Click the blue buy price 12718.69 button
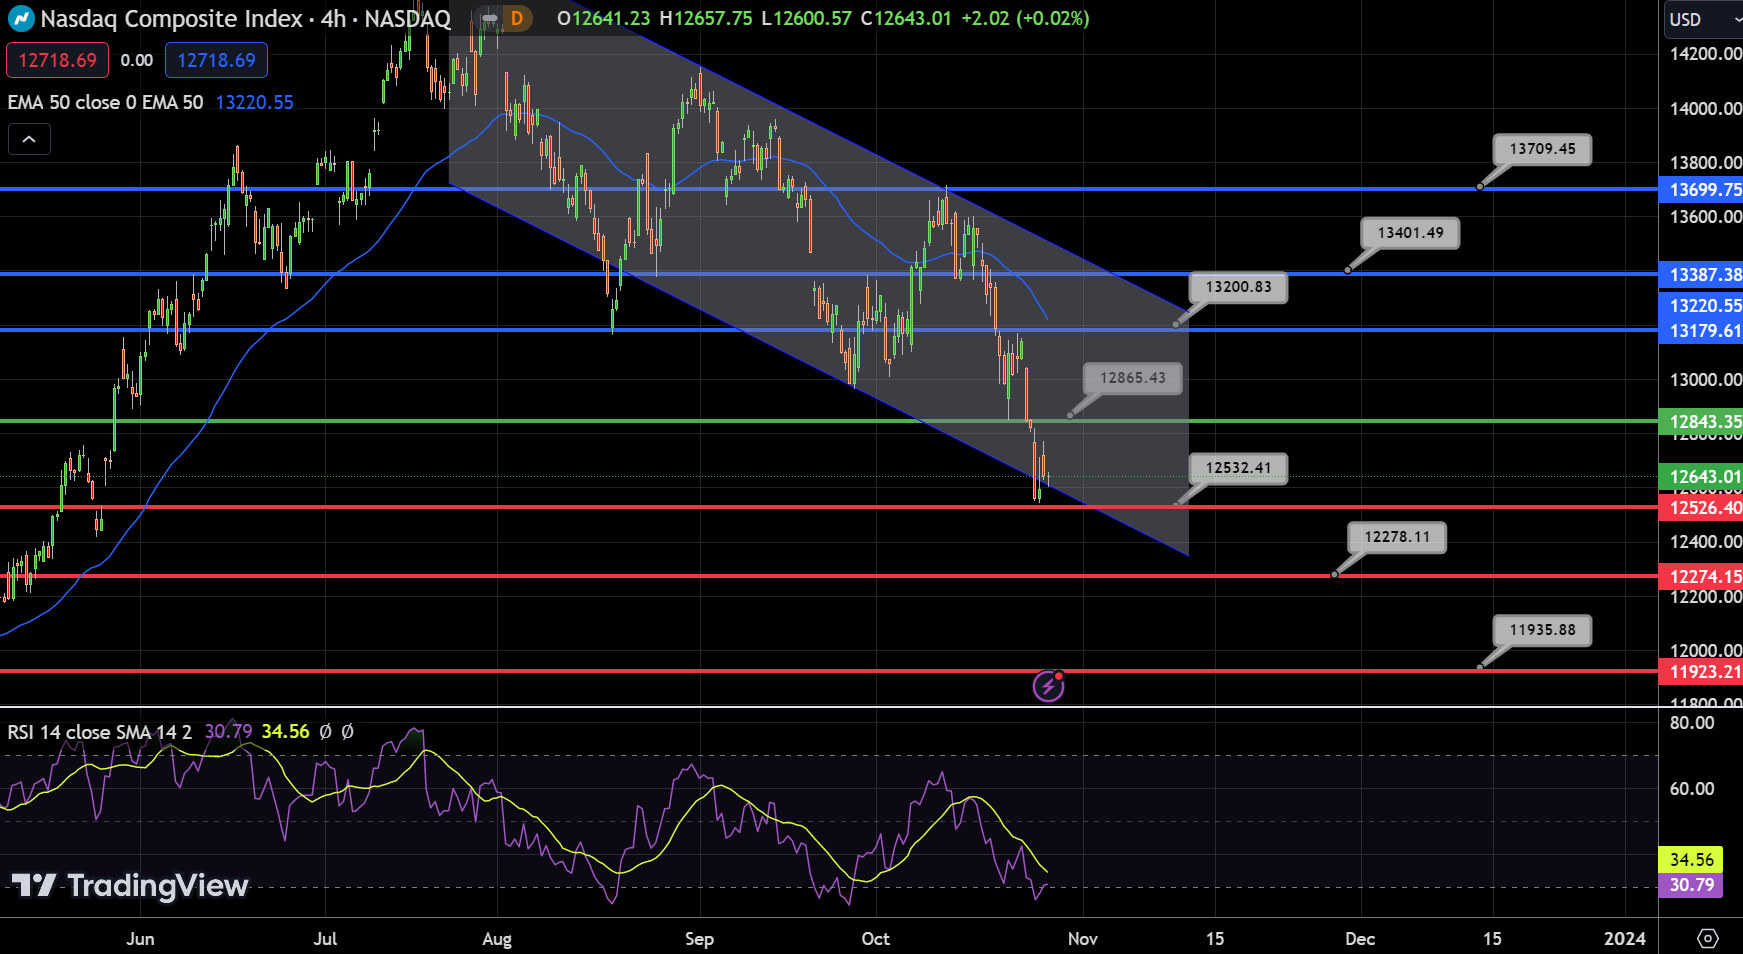The image size is (1743, 954). click(216, 60)
